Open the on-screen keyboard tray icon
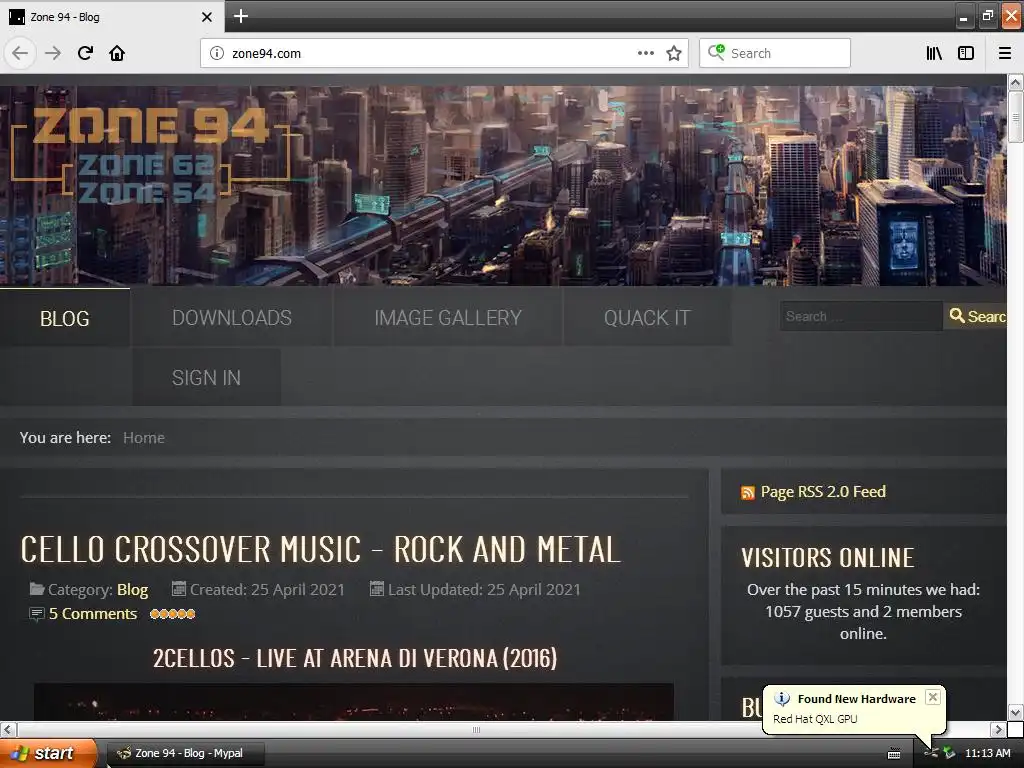Image resolution: width=1024 pixels, height=768 pixels. click(894, 754)
